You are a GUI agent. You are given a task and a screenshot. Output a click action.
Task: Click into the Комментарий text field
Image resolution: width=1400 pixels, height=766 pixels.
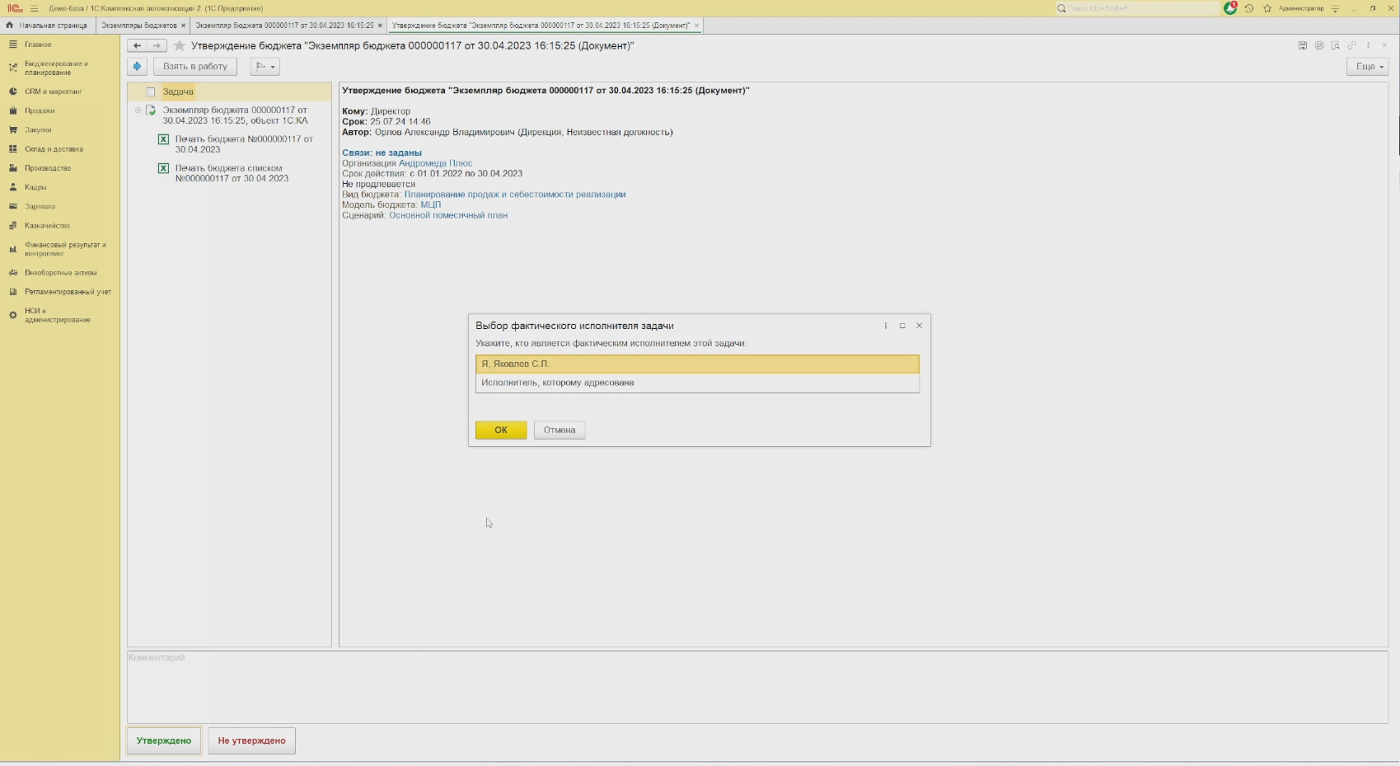click(757, 687)
